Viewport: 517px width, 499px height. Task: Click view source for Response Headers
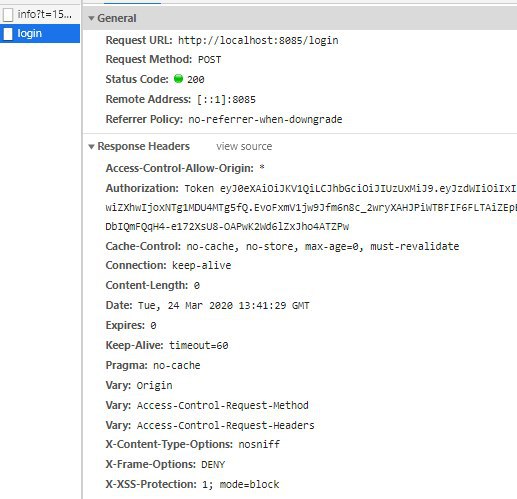point(244,146)
